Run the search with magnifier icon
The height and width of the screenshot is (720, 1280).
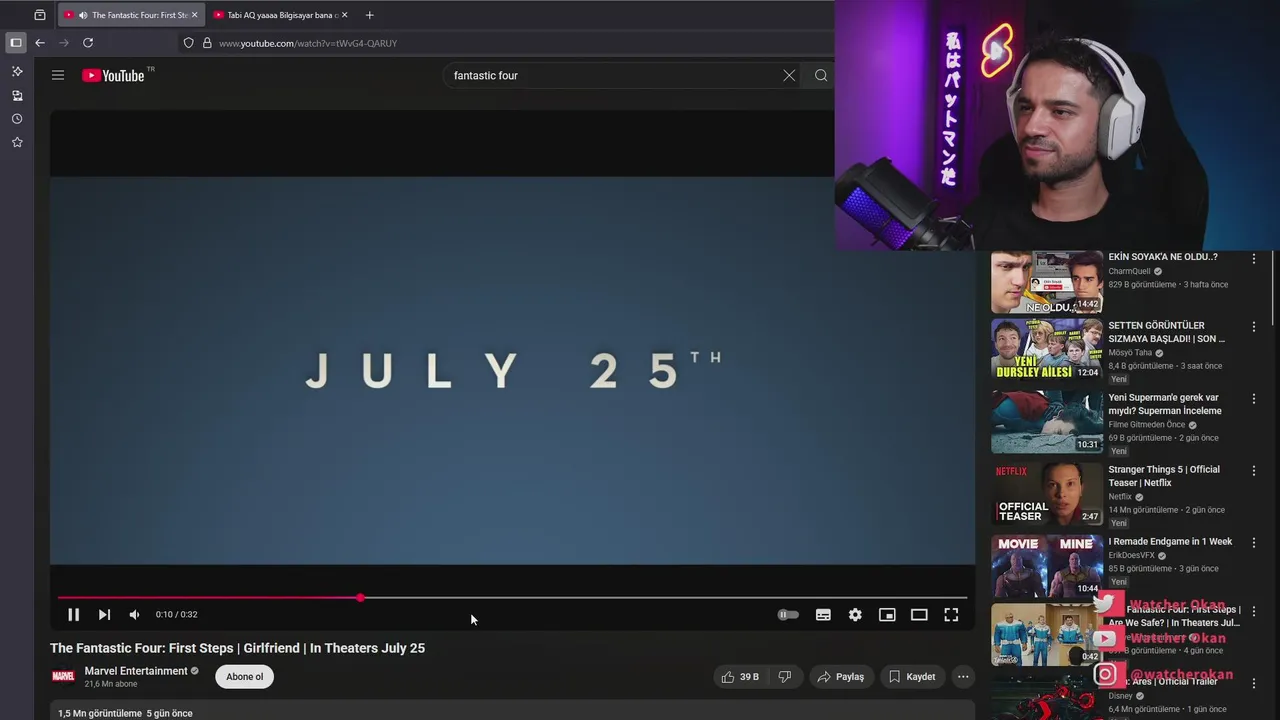pos(821,75)
